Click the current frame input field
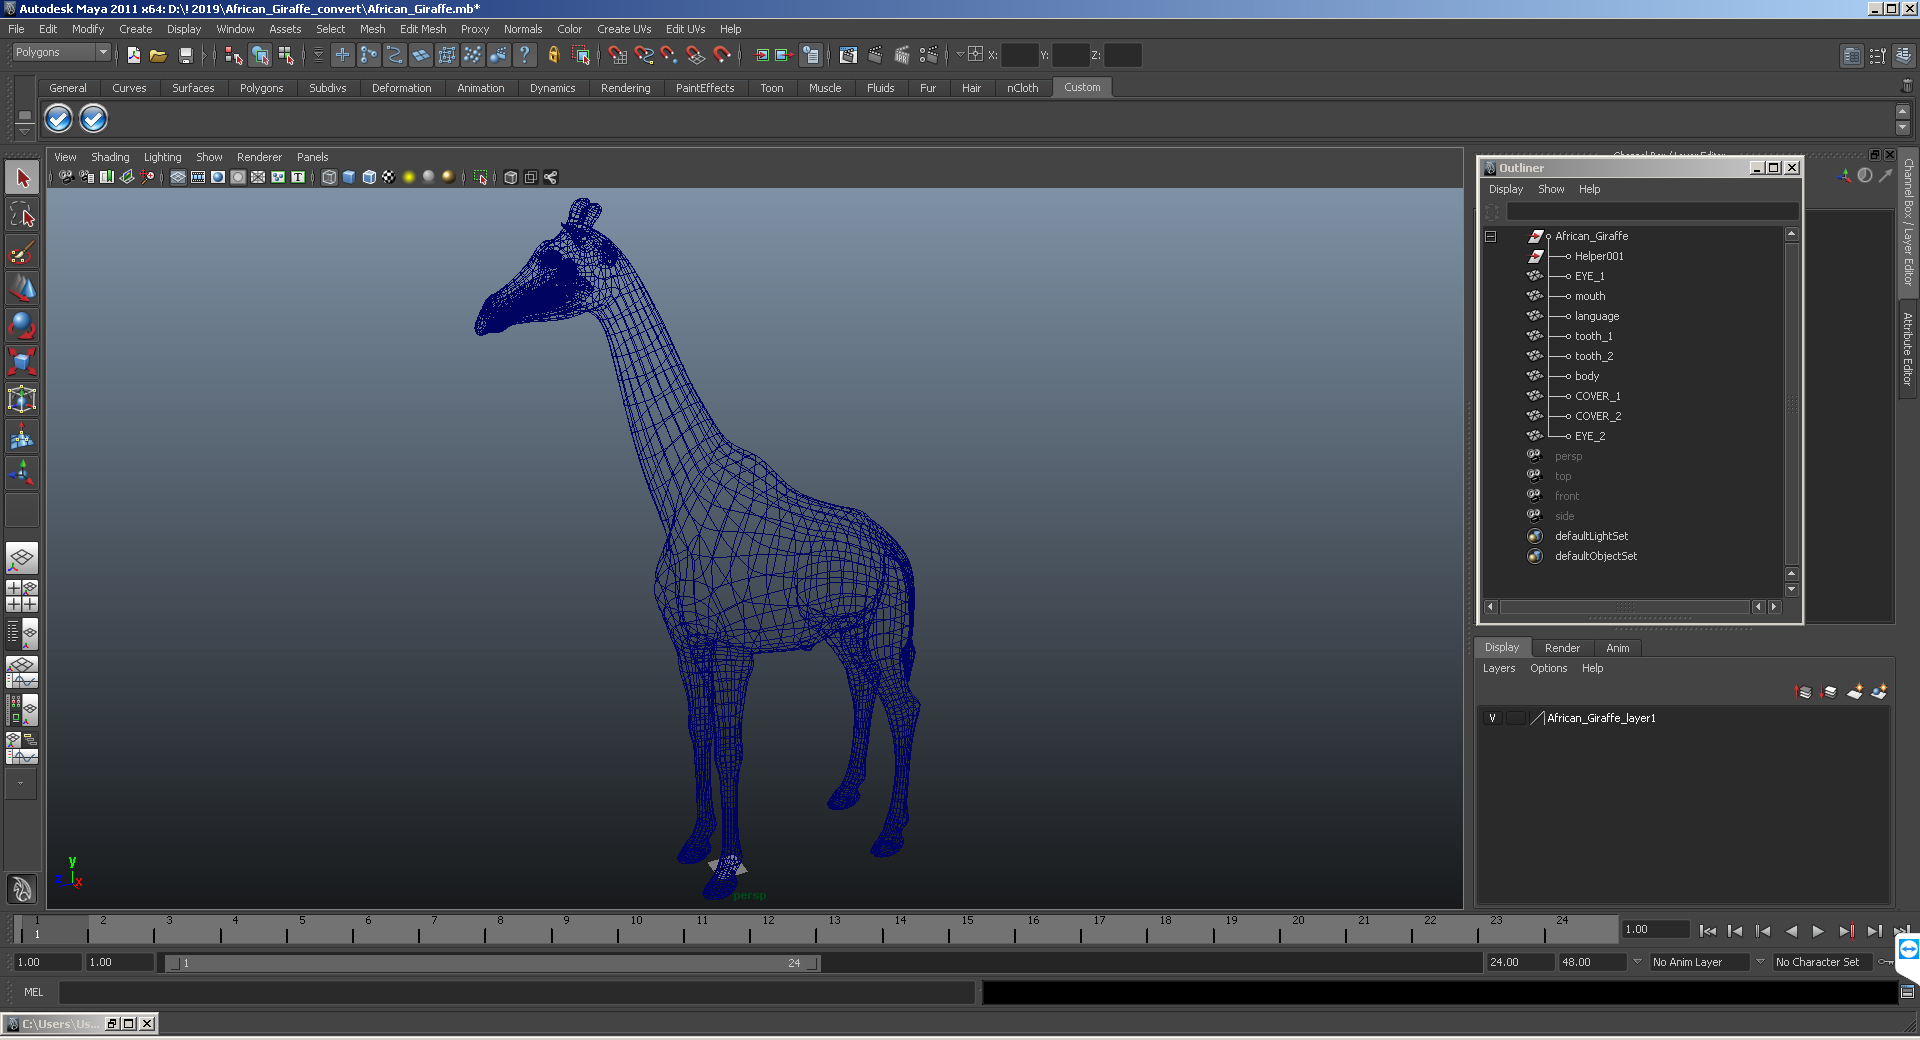The image size is (1920, 1040). coord(1655,929)
